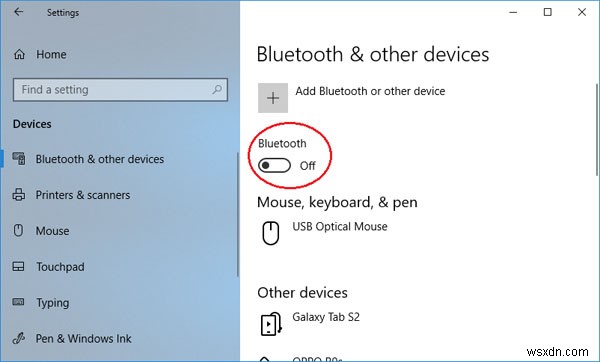Click the Touchpad icon in sidebar
The width and height of the screenshot is (600, 362).
coord(18,266)
